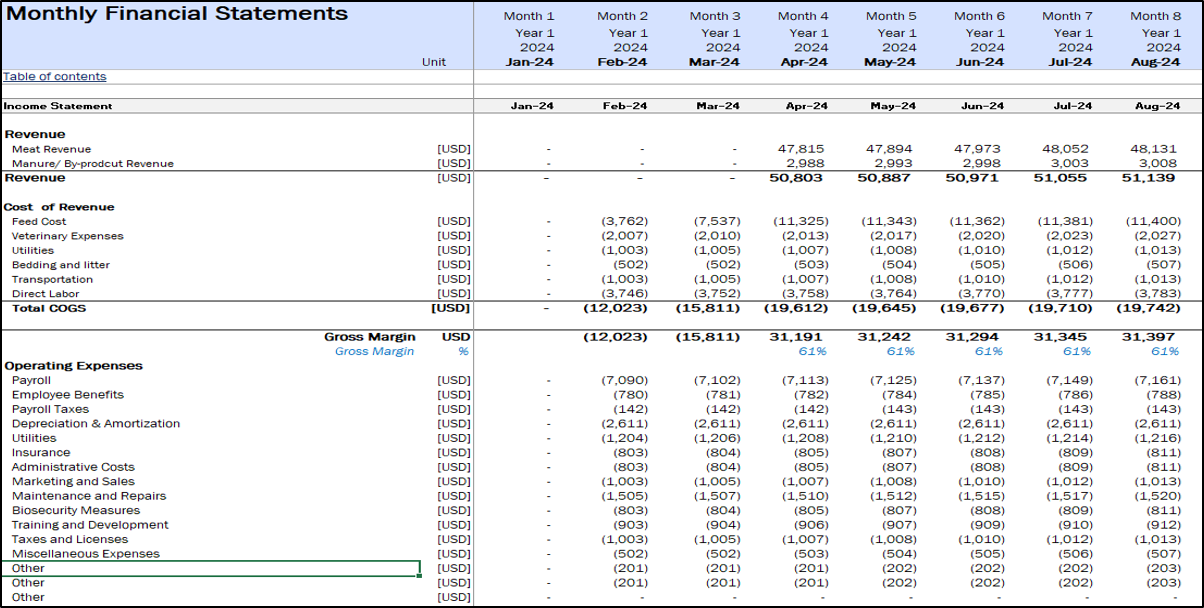Viewport: 1204px width, 608px height.
Task: Select the Training and Development label
Action: point(90,525)
